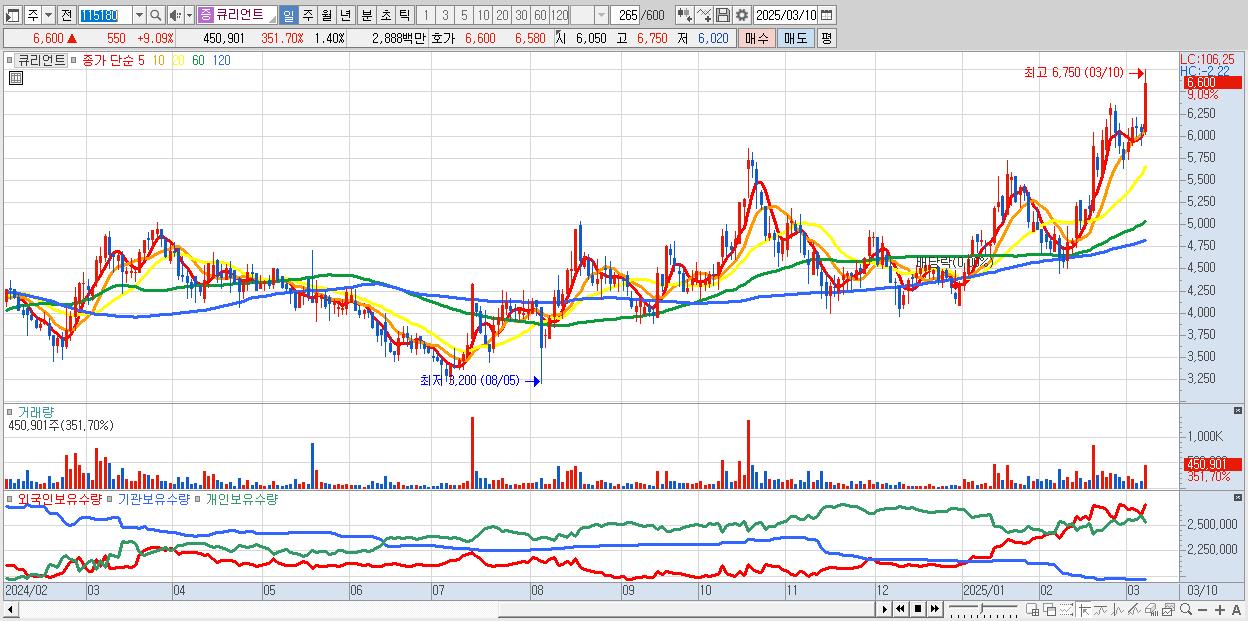Toggle interval button 10

coord(483,15)
